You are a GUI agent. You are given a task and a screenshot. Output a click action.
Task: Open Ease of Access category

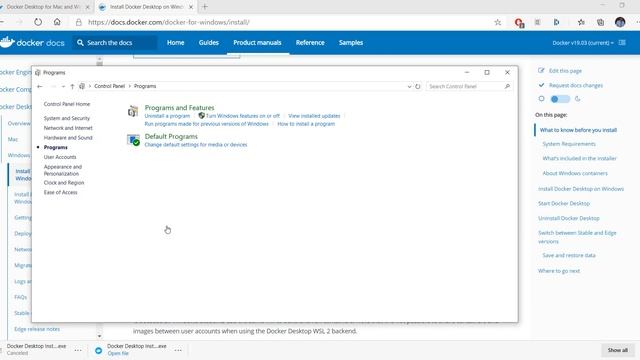(60, 192)
